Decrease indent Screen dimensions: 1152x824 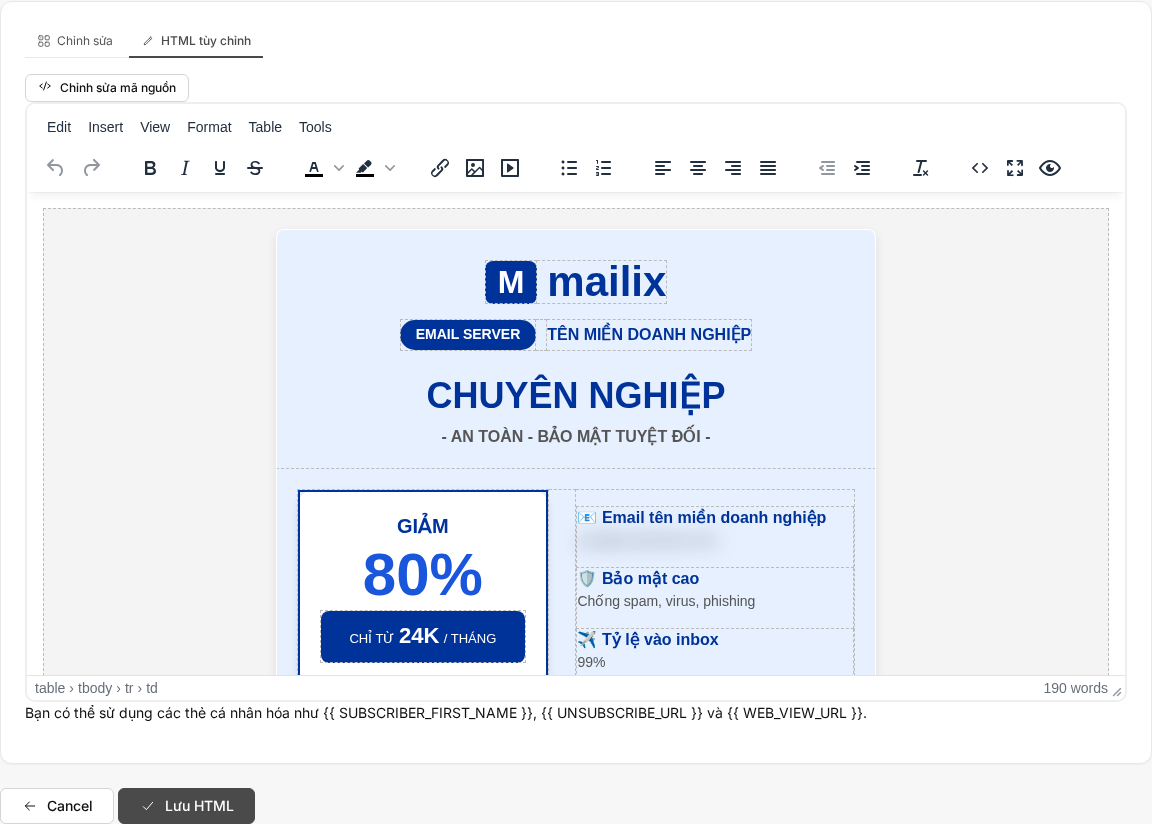pos(827,168)
